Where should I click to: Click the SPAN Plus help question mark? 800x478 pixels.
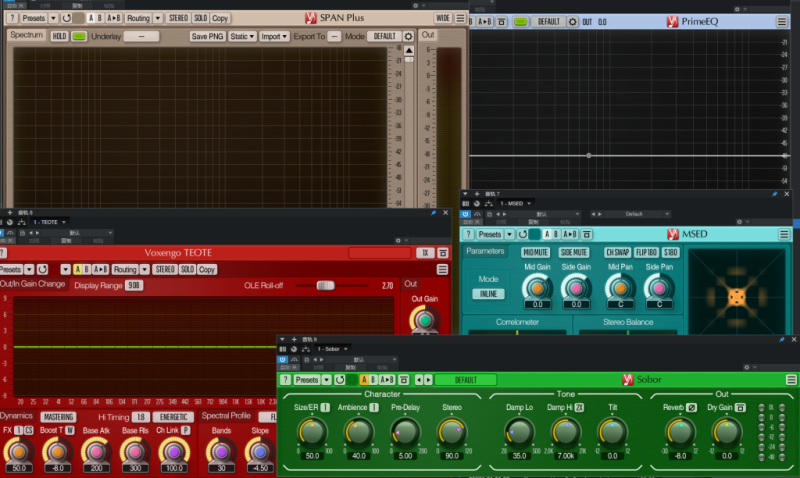pyautogui.click(x=11, y=18)
